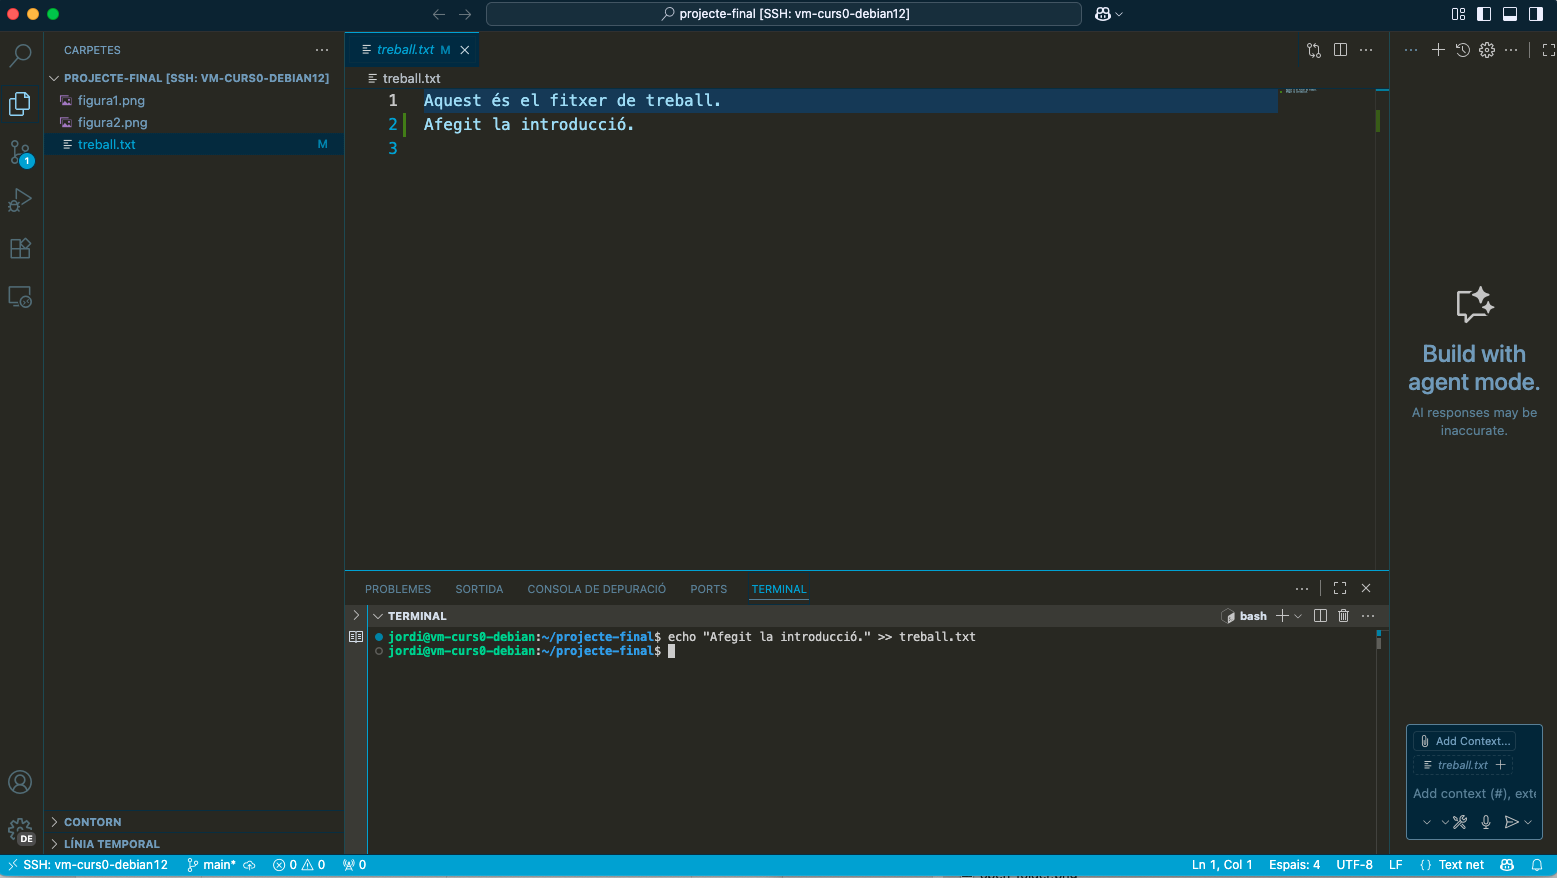
Task: Change encoding via UTF-8
Action: (1354, 865)
